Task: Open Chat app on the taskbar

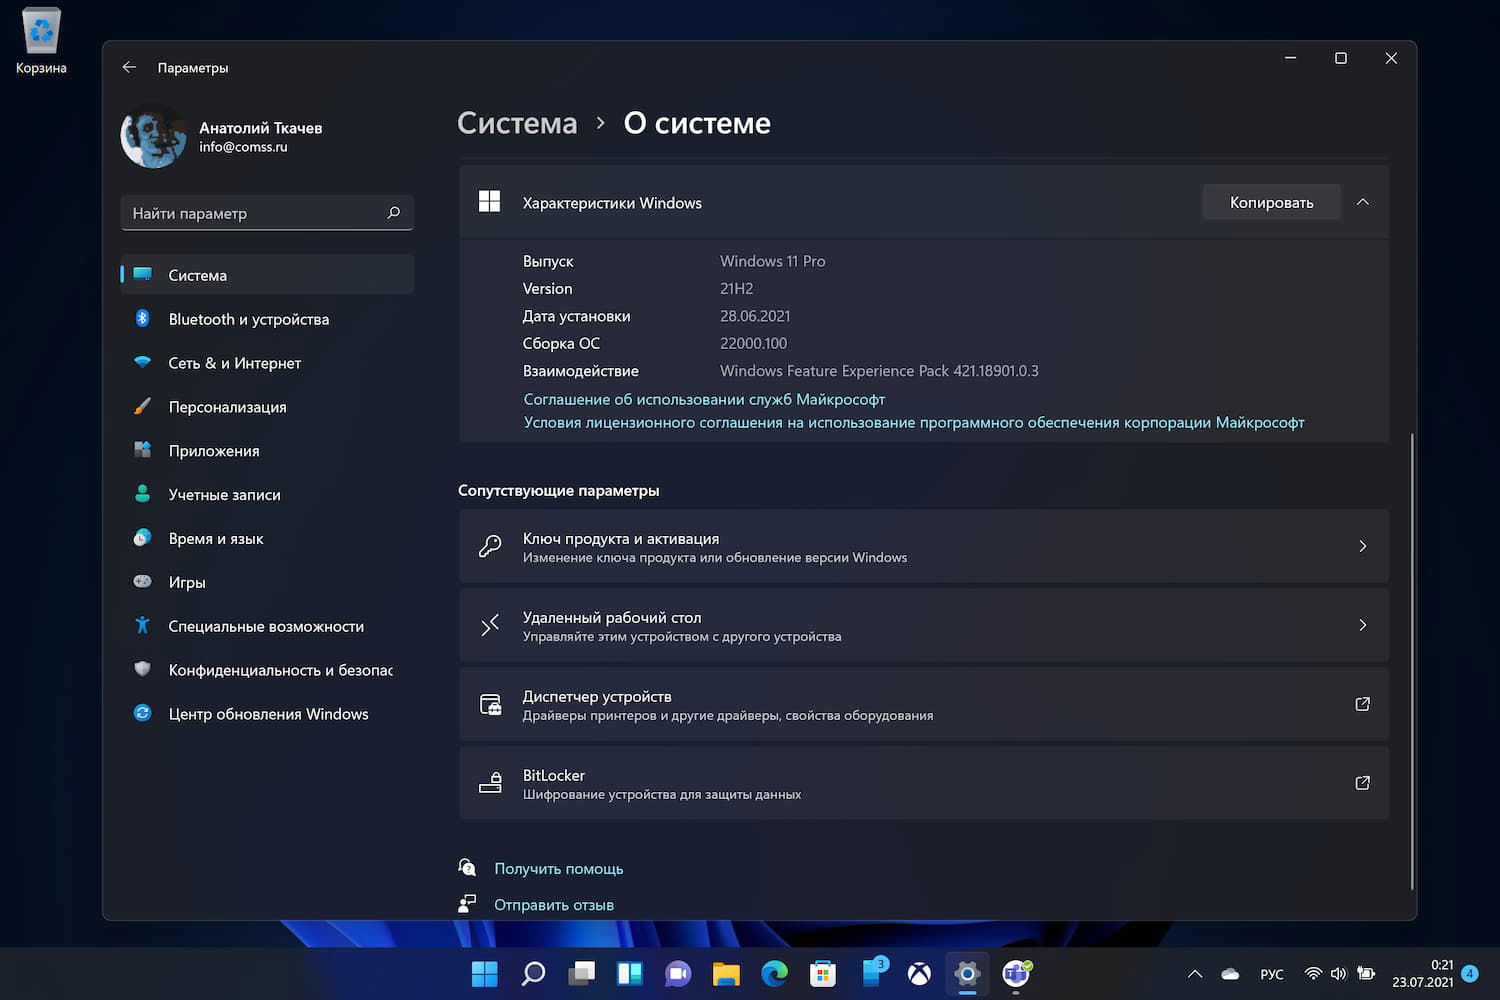Action: point(678,973)
